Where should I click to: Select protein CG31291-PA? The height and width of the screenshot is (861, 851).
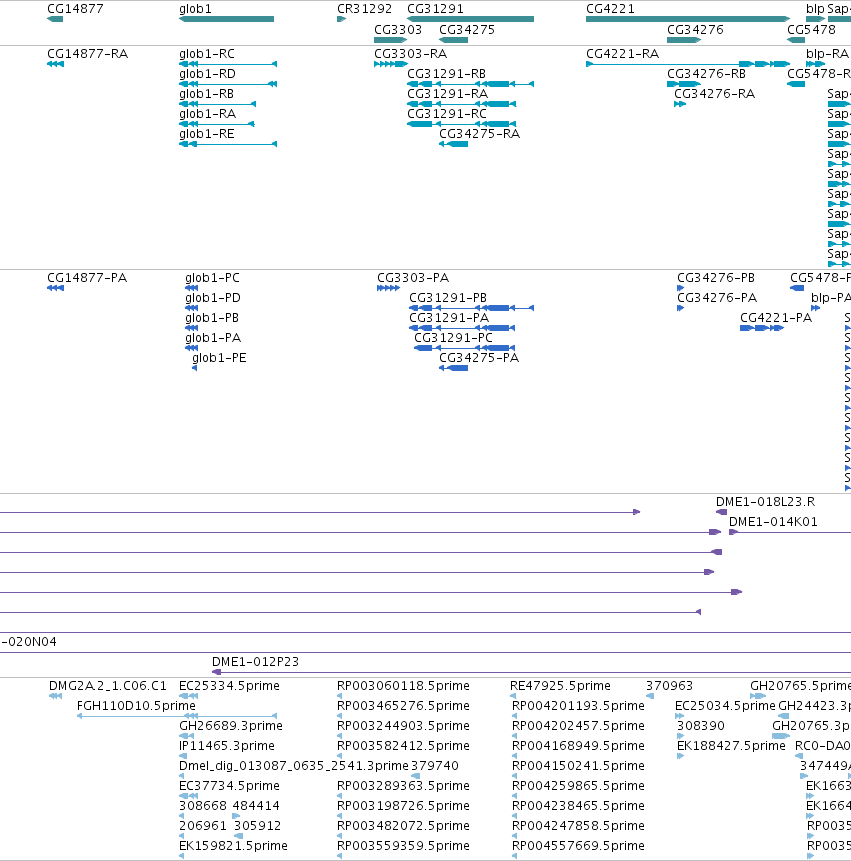[x=449, y=318]
